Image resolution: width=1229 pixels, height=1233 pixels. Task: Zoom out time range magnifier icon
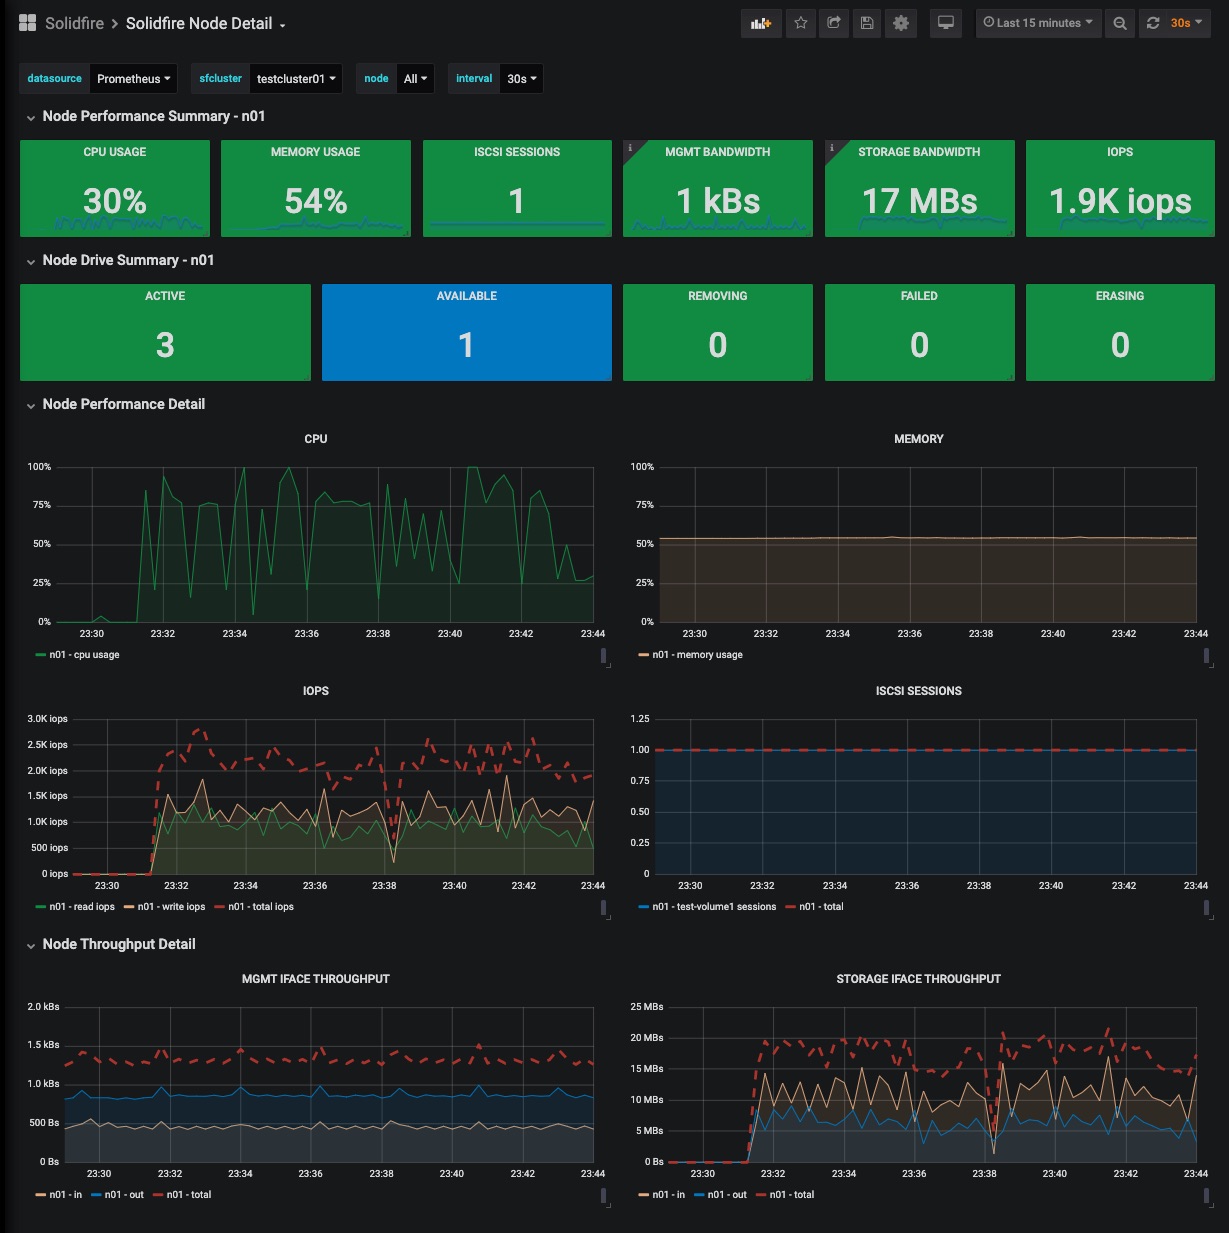point(1120,23)
